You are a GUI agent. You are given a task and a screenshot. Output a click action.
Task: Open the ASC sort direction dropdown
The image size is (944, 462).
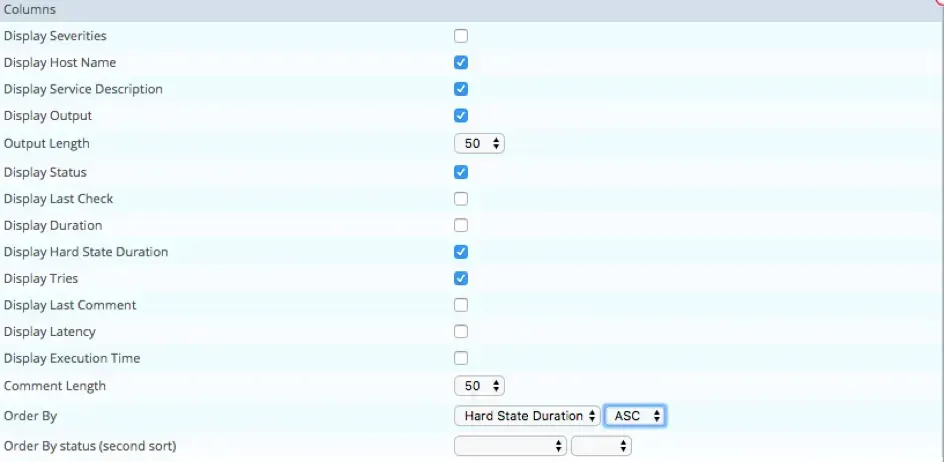pyautogui.click(x=635, y=416)
